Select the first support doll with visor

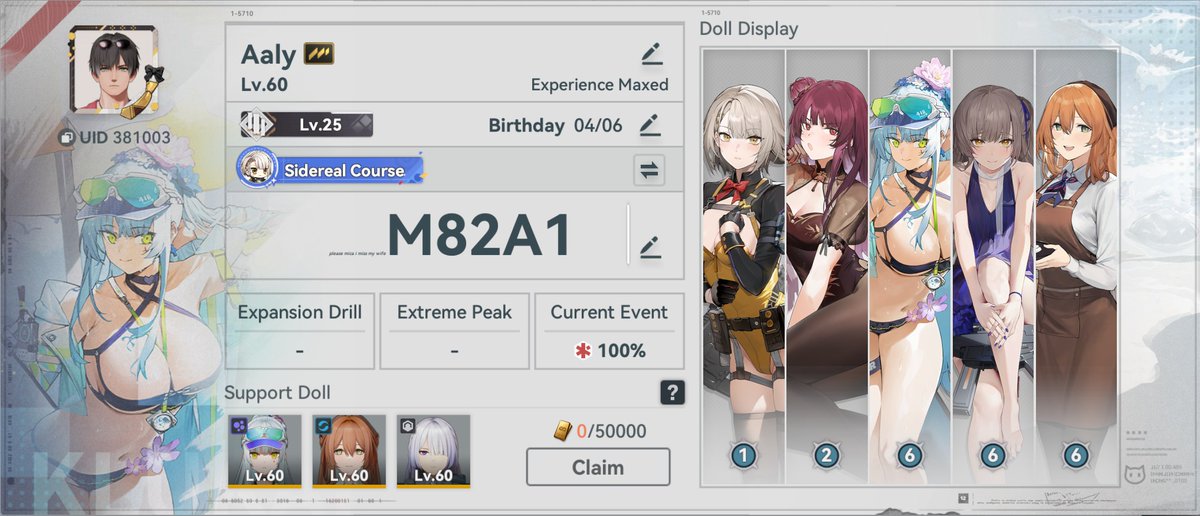(x=265, y=451)
